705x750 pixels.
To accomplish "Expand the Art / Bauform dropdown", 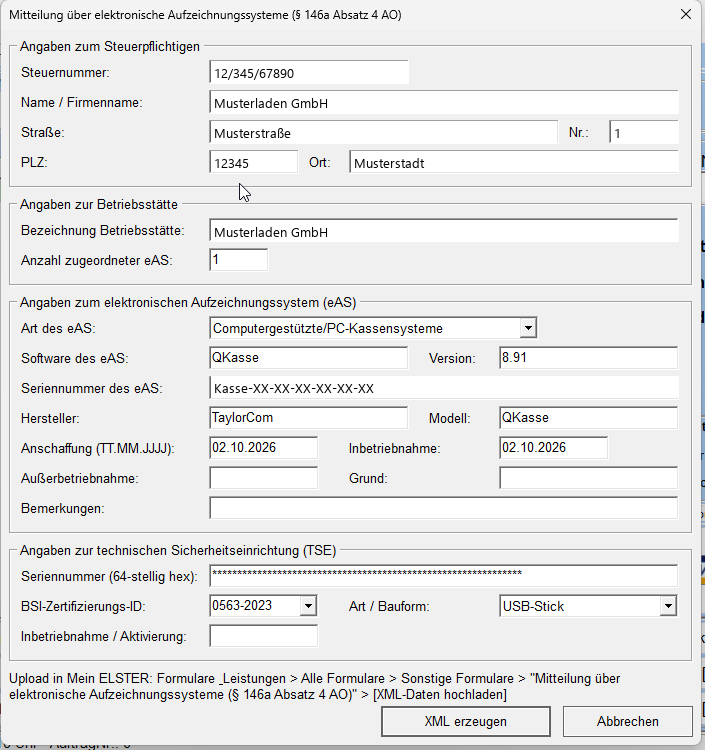I will point(668,606).
